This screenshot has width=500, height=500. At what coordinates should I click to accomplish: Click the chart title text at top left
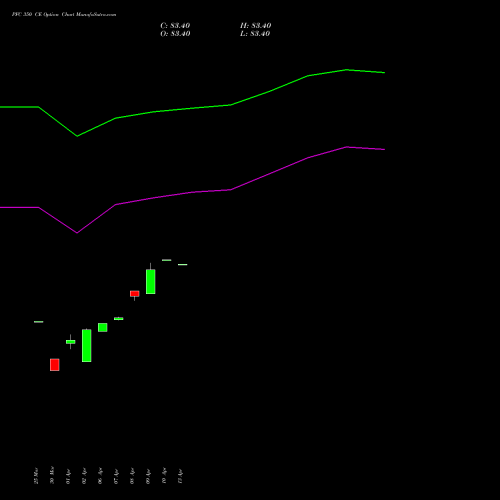(x=64, y=15)
